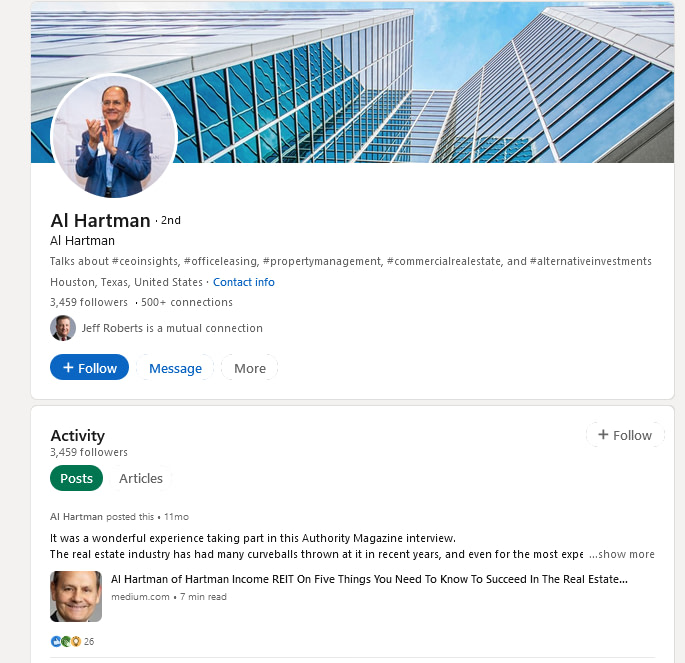
Task: Click the 'posted this 11mo' timestamp line
Action: (x=119, y=517)
